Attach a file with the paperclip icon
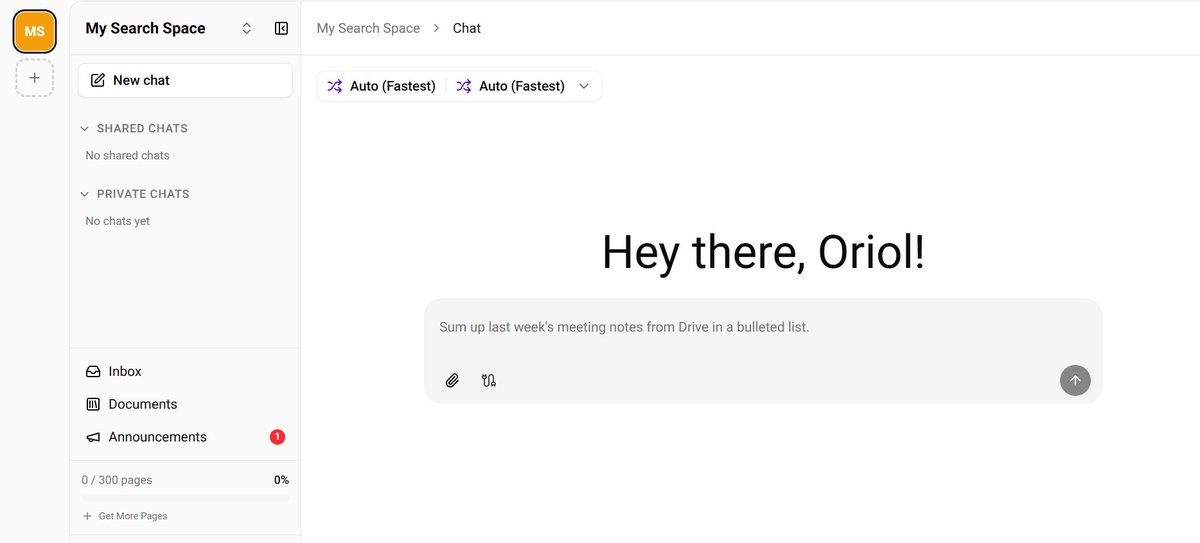1200x543 pixels. coord(452,380)
